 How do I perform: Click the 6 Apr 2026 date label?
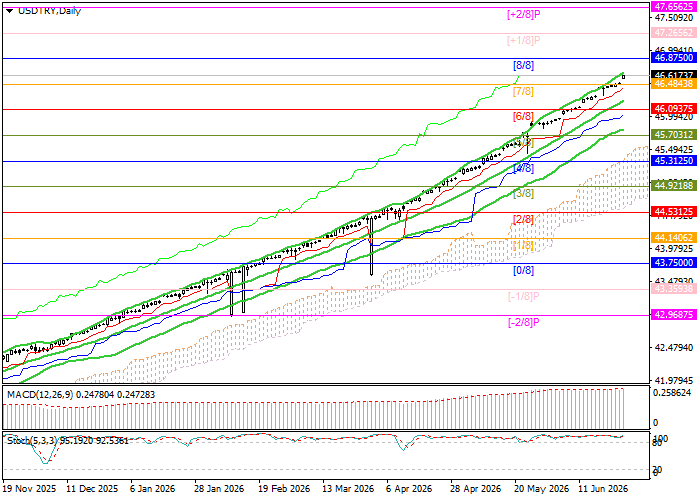coord(409,489)
